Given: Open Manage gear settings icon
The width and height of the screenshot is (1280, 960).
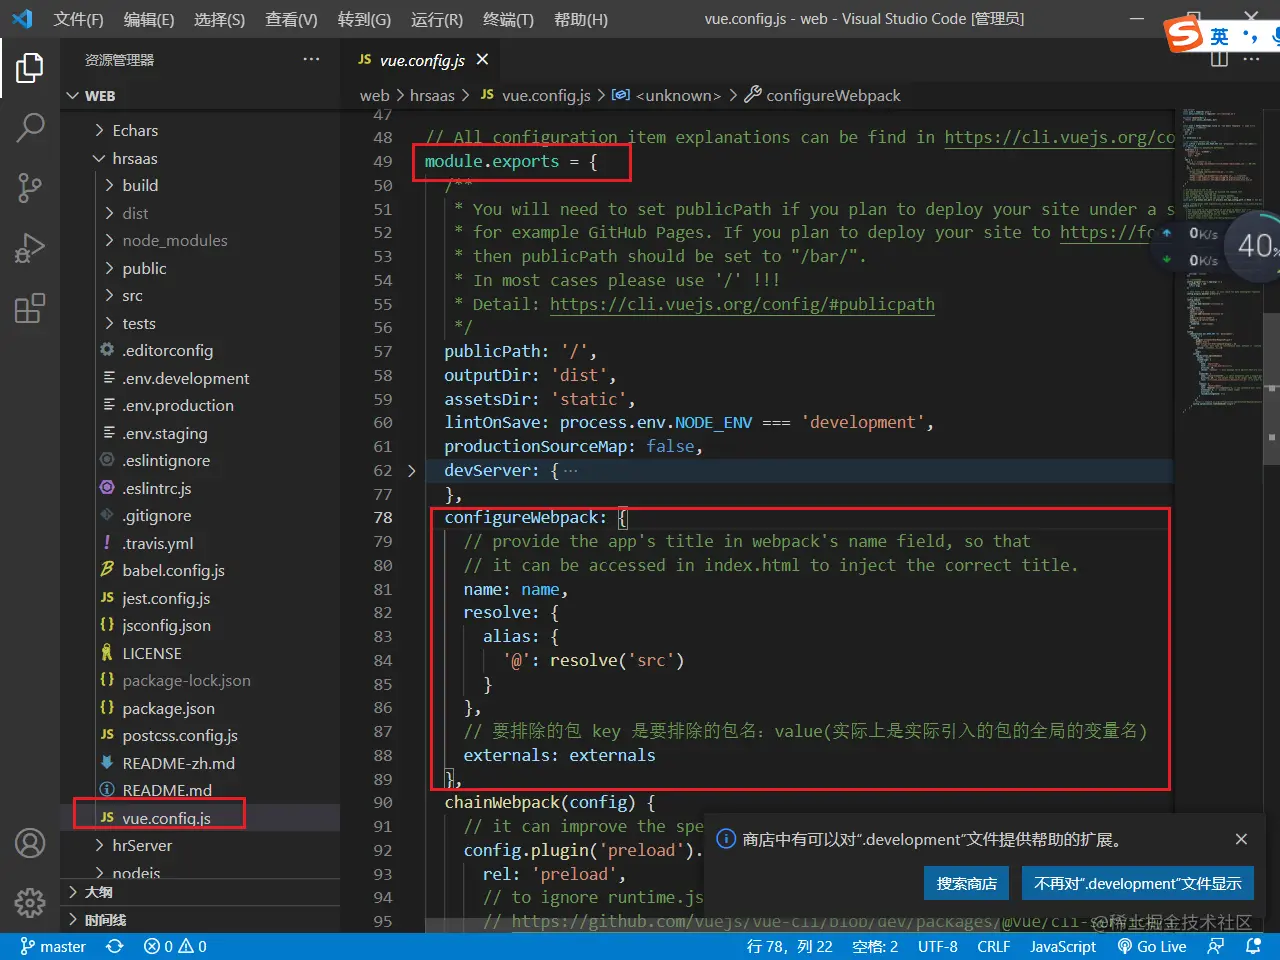Looking at the screenshot, I should (x=30, y=902).
